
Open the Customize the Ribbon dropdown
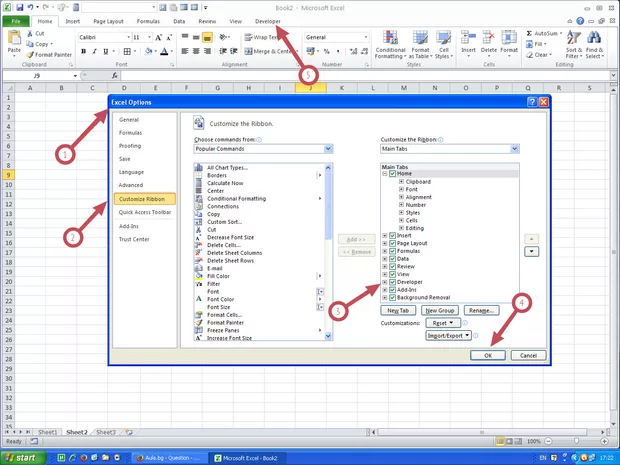[514, 149]
